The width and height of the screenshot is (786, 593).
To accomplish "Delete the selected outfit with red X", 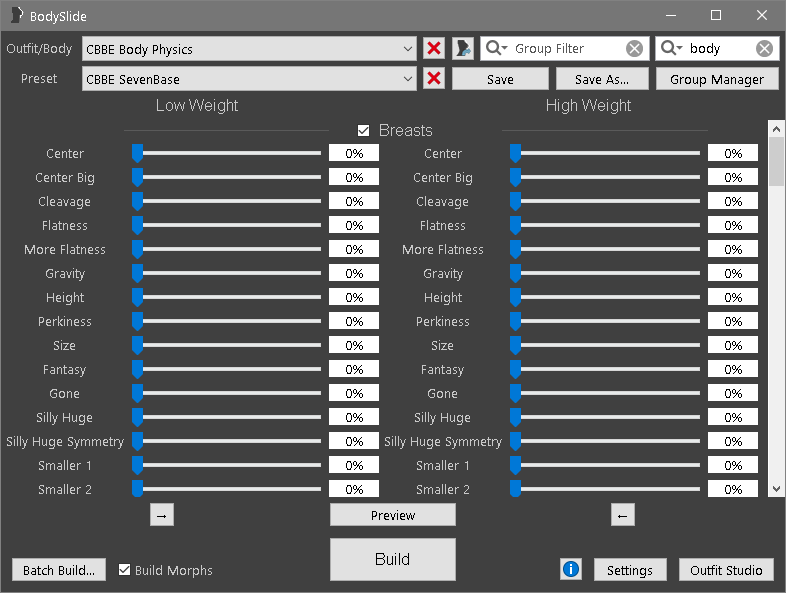I will pyautogui.click(x=434, y=49).
